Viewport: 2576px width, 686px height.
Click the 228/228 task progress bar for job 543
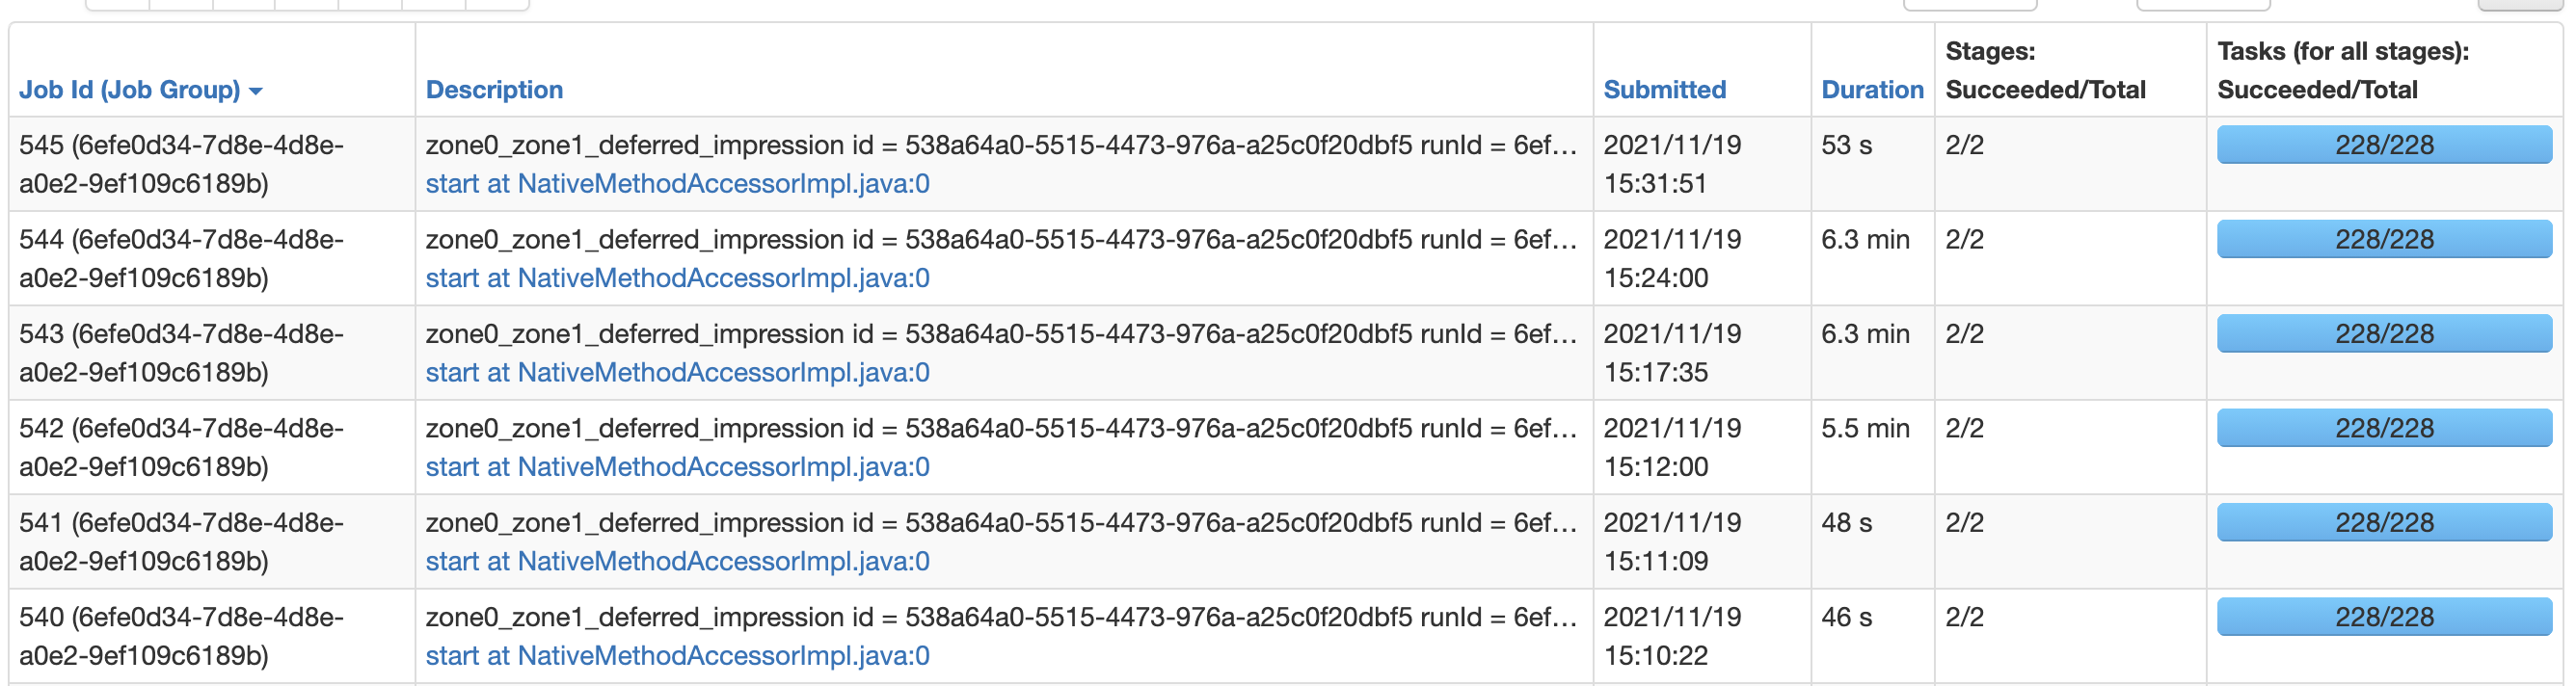(x=2384, y=333)
